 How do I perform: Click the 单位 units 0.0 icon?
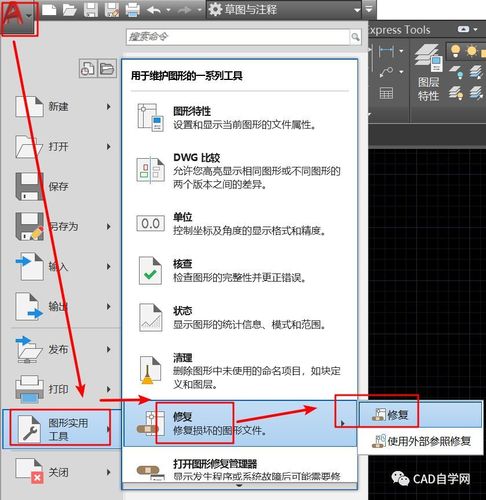(x=150, y=223)
